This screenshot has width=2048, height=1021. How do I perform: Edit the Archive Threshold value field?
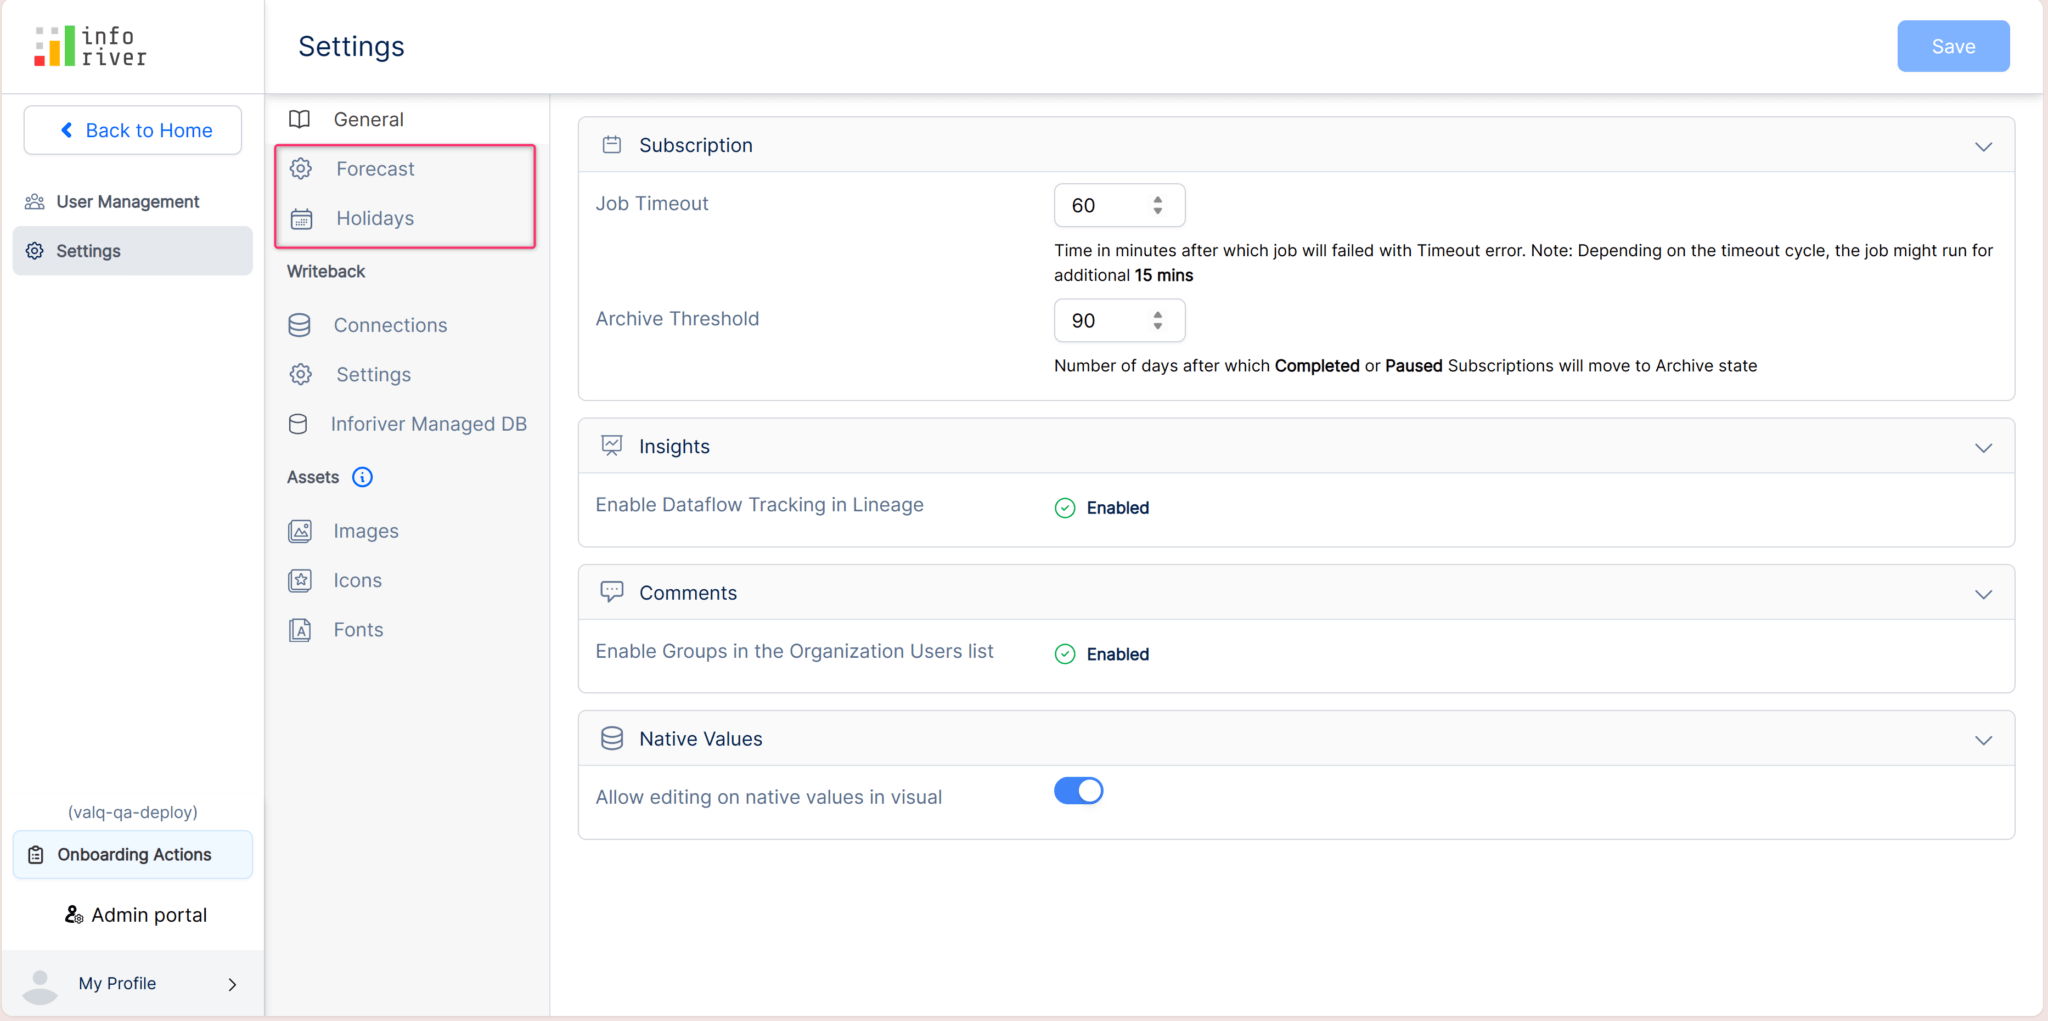pyautogui.click(x=1100, y=320)
